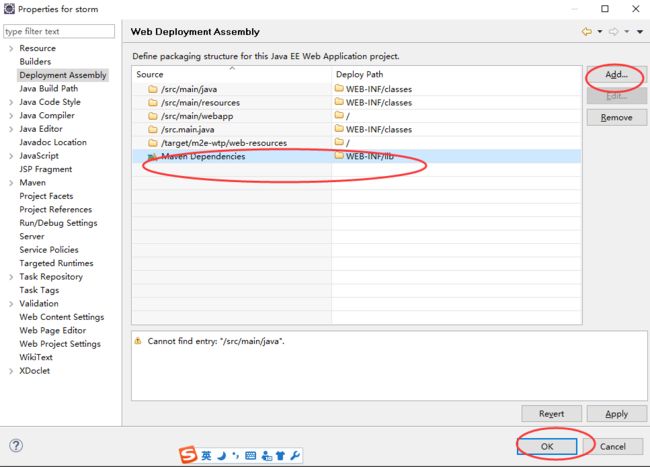
Task: Expand the Java Compiler tree node
Action: [x=11, y=116]
